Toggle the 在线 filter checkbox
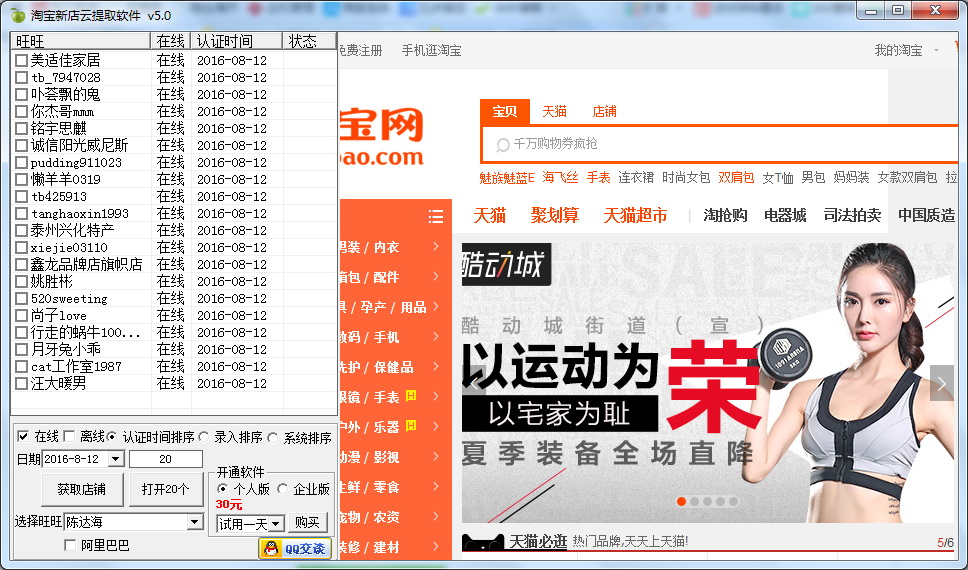The height and width of the screenshot is (570, 968). point(23,437)
